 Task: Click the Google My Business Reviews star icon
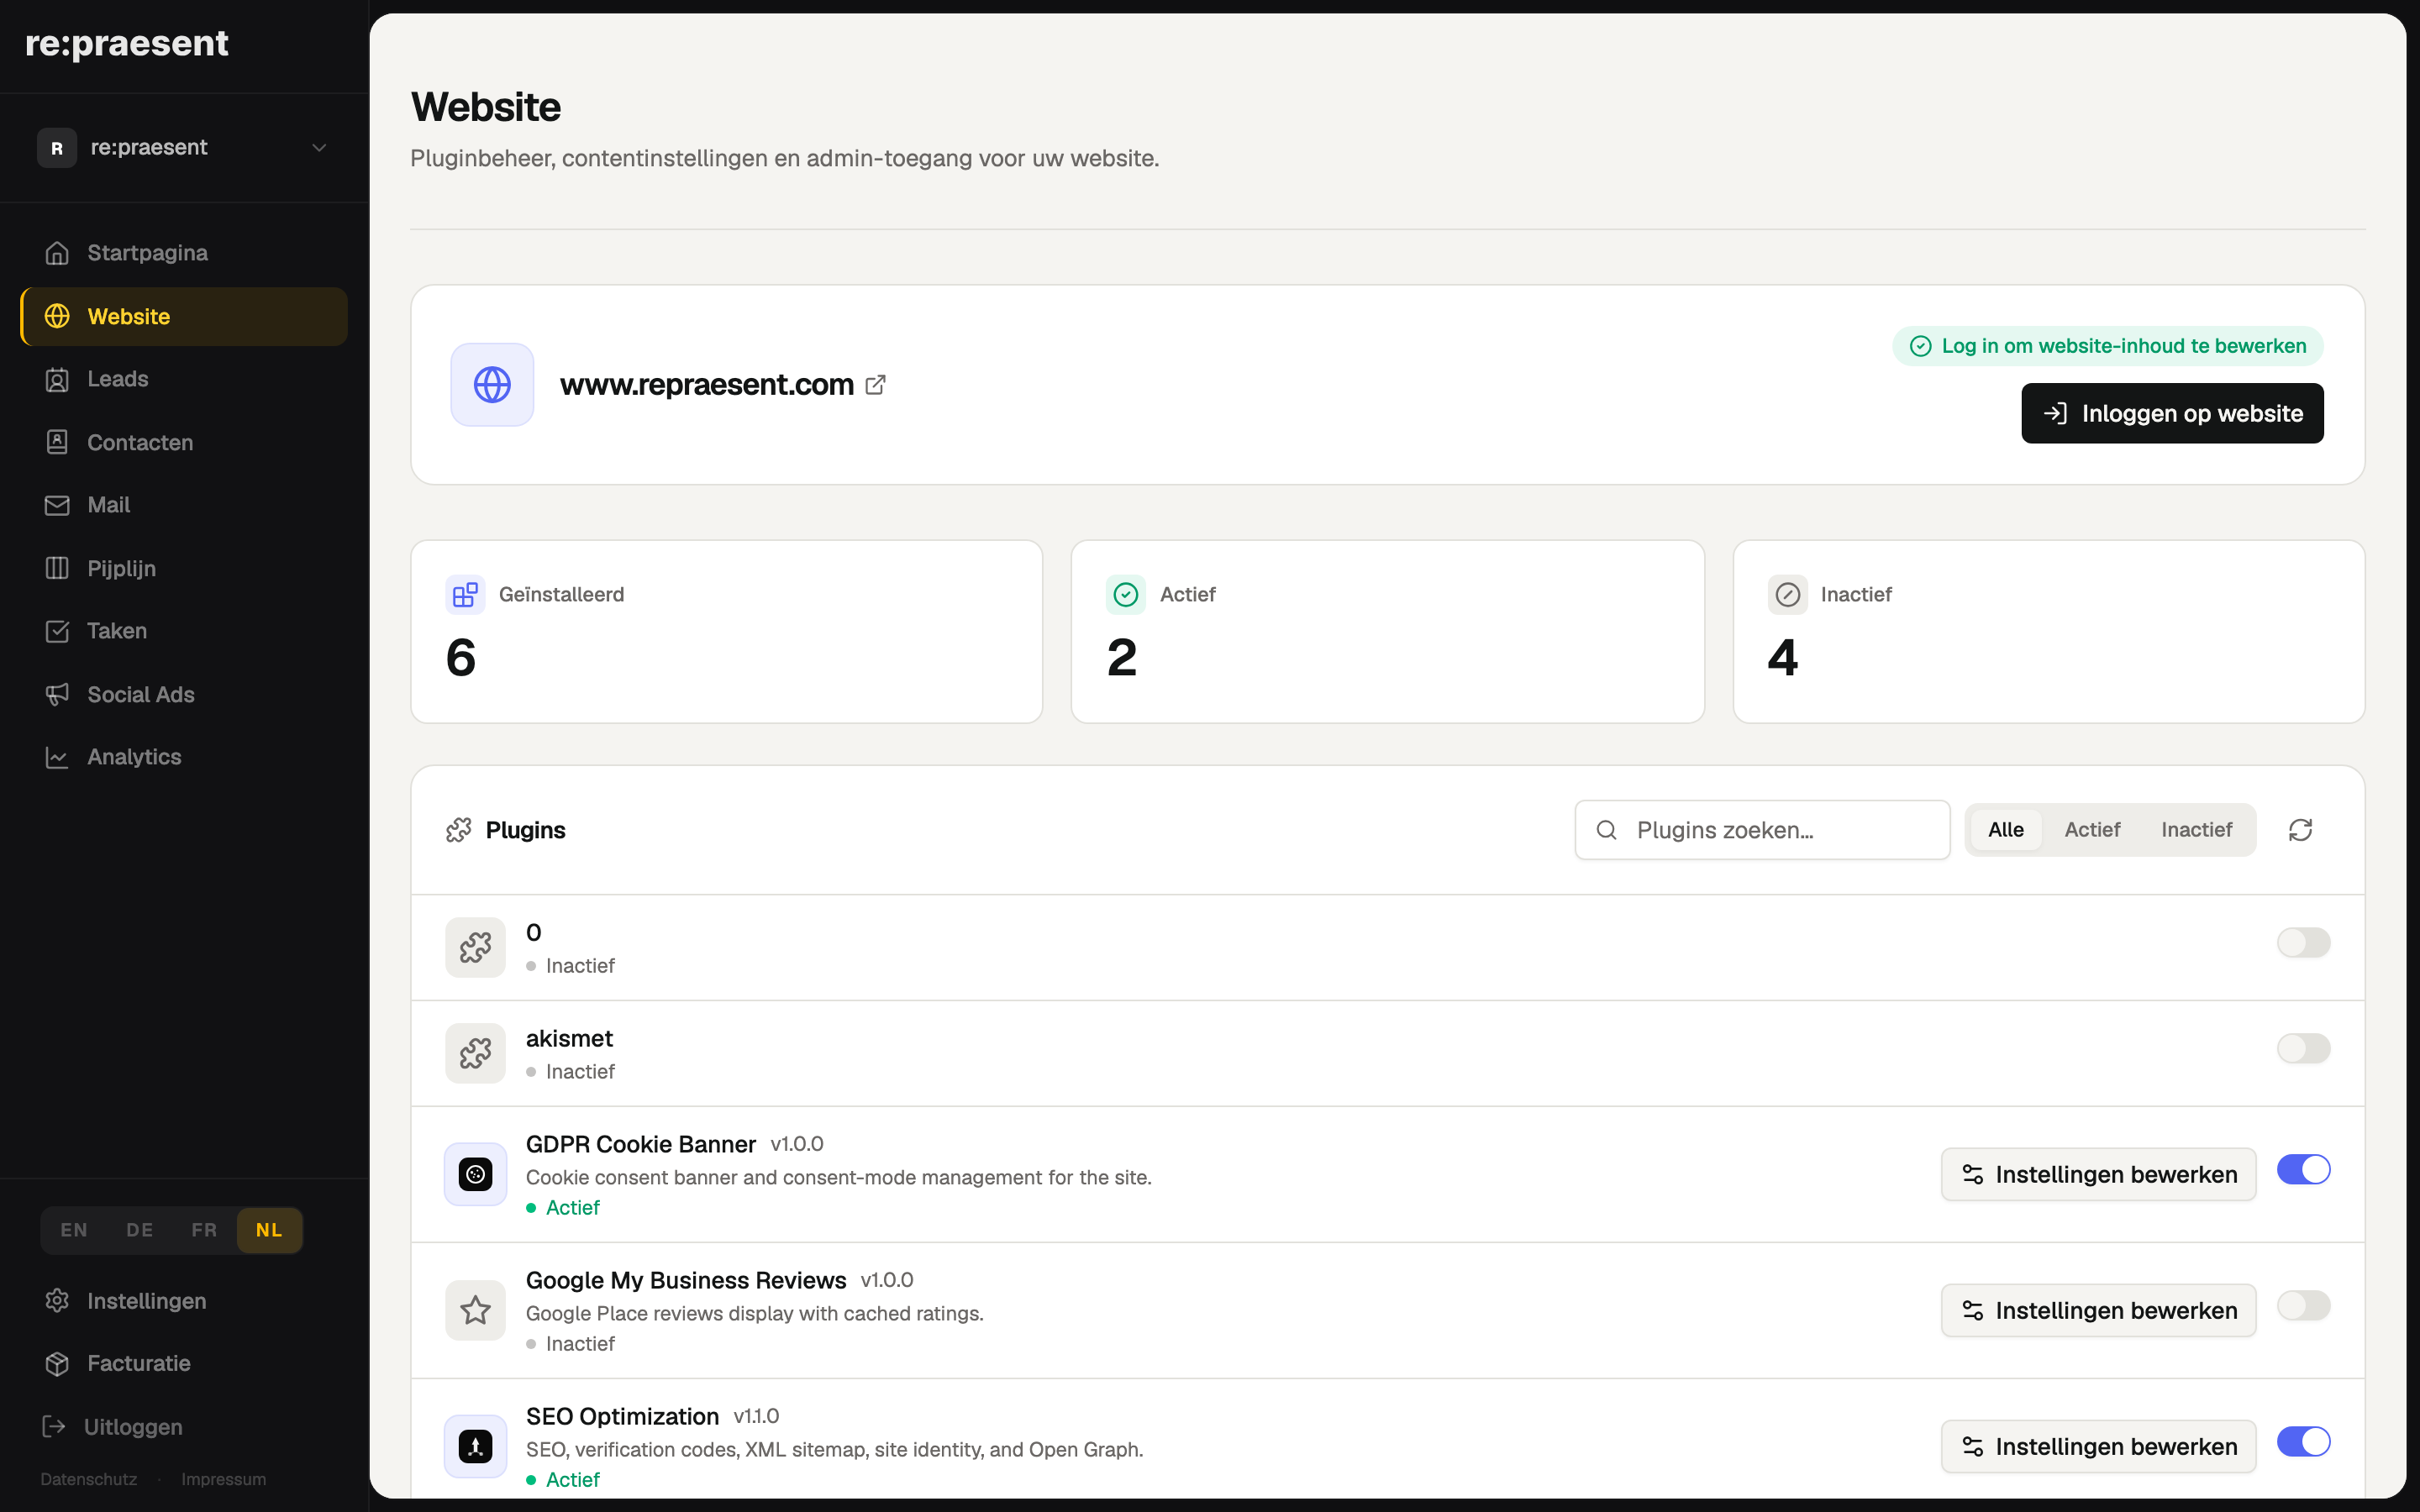475,1310
